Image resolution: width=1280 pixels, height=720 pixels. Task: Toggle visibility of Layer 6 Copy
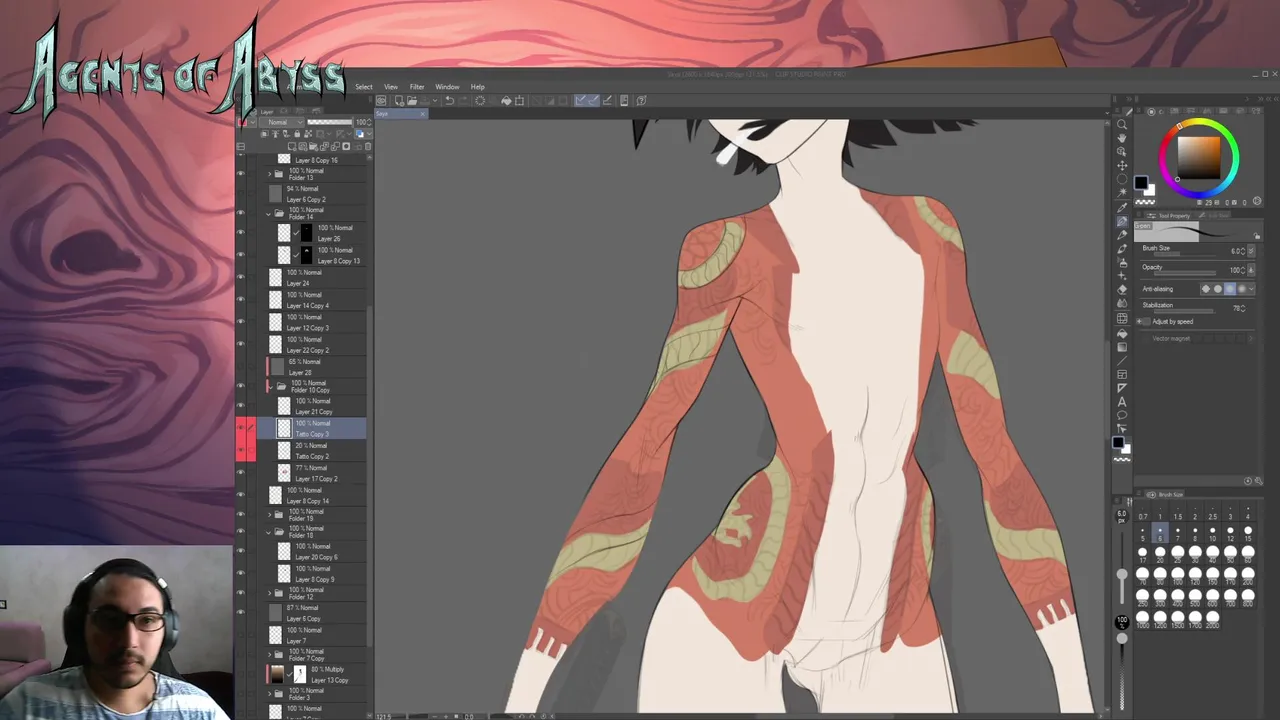point(240,612)
